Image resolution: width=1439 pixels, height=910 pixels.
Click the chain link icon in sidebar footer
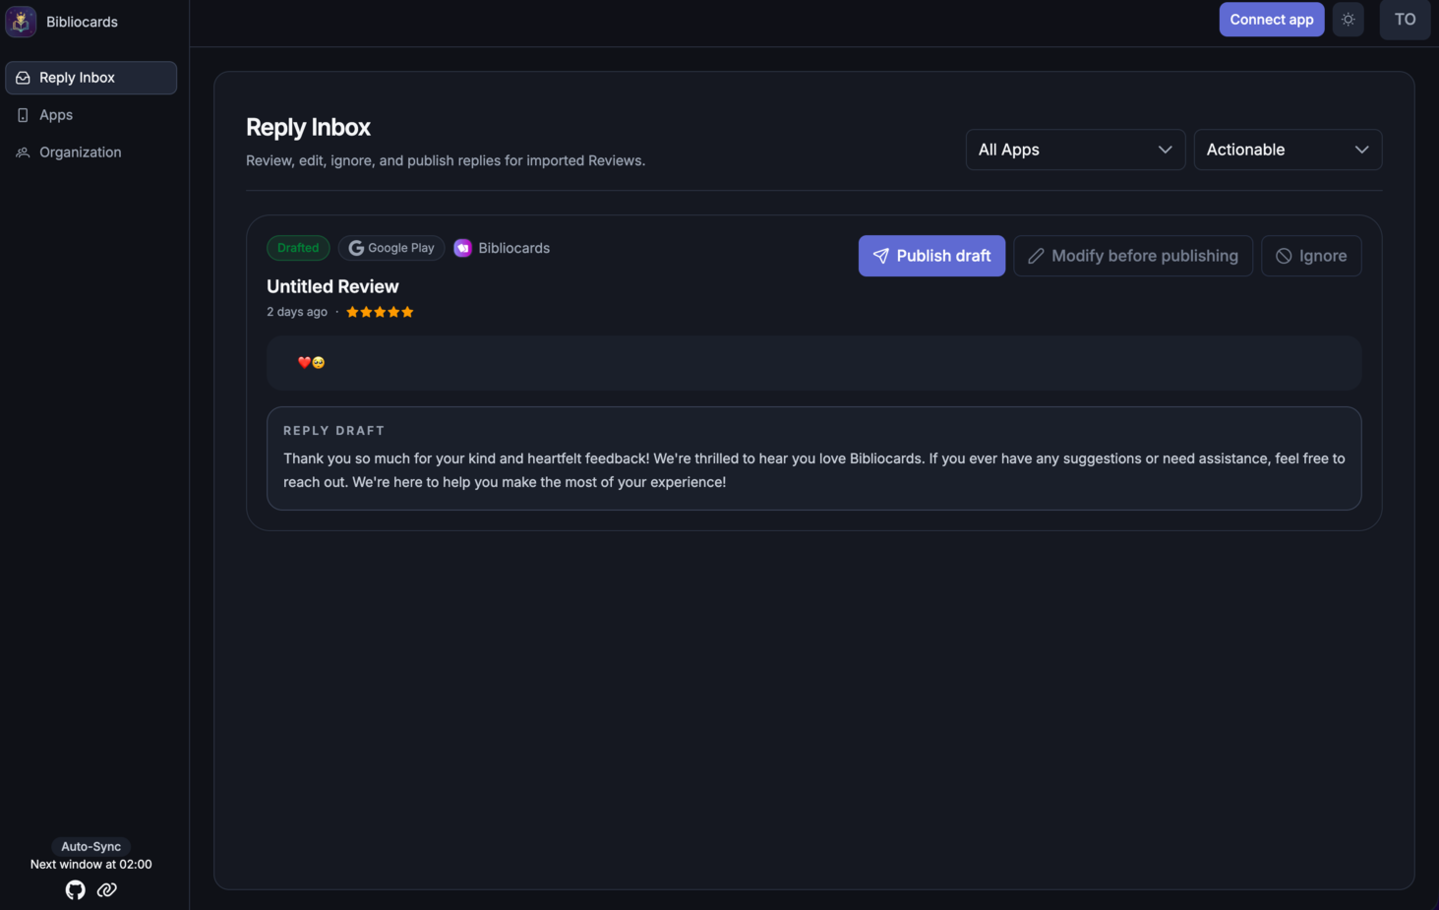(107, 890)
